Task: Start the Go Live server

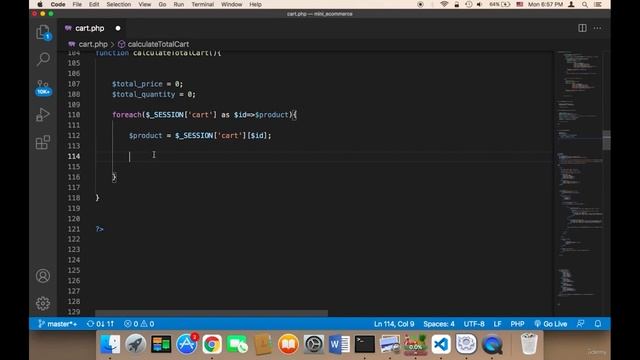Action: point(551,324)
